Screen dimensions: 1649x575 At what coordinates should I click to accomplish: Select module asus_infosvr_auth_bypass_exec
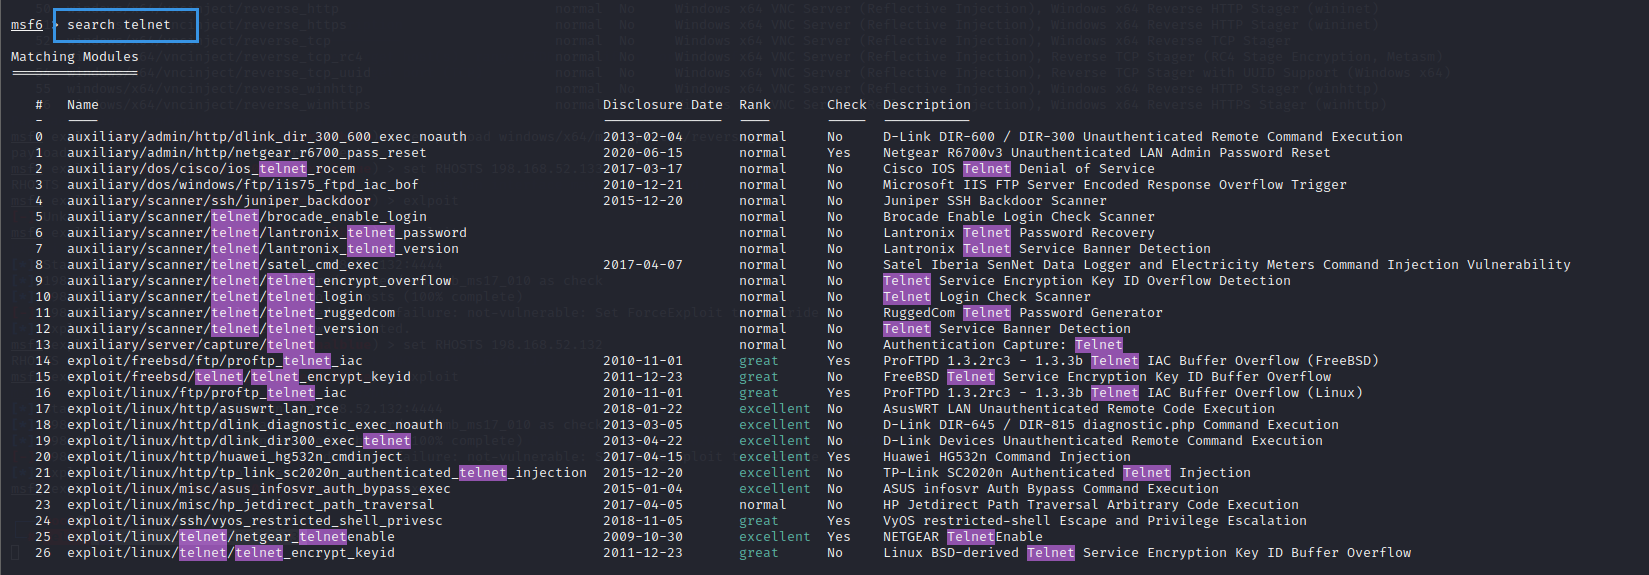pos(259,489)
